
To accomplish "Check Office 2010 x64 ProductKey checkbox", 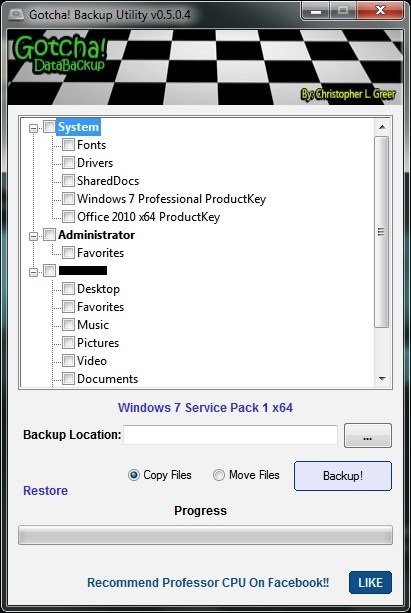I will (68, 217).
